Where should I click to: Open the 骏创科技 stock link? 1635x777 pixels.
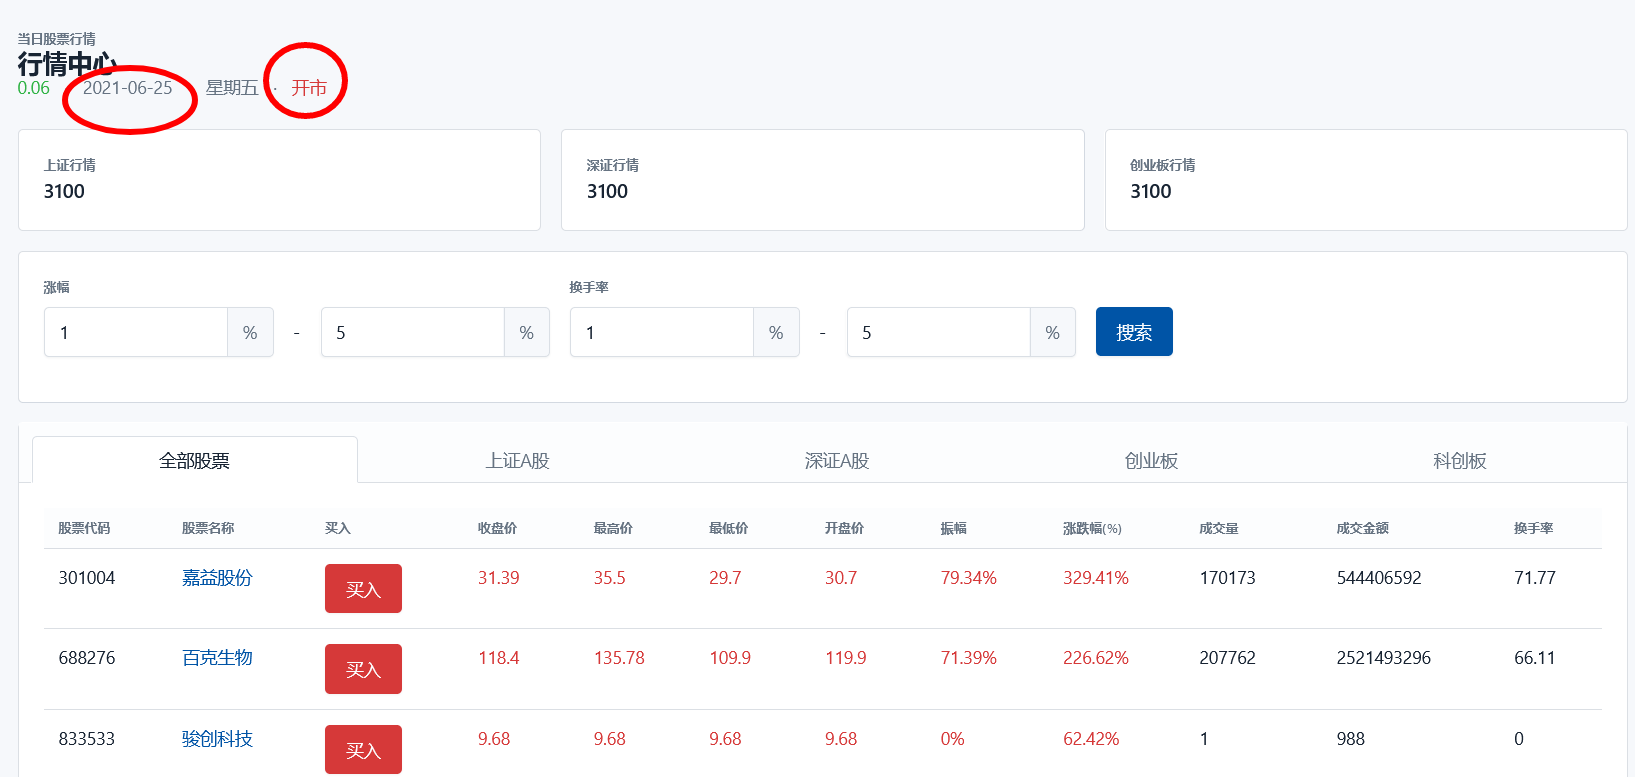(217, 739)
